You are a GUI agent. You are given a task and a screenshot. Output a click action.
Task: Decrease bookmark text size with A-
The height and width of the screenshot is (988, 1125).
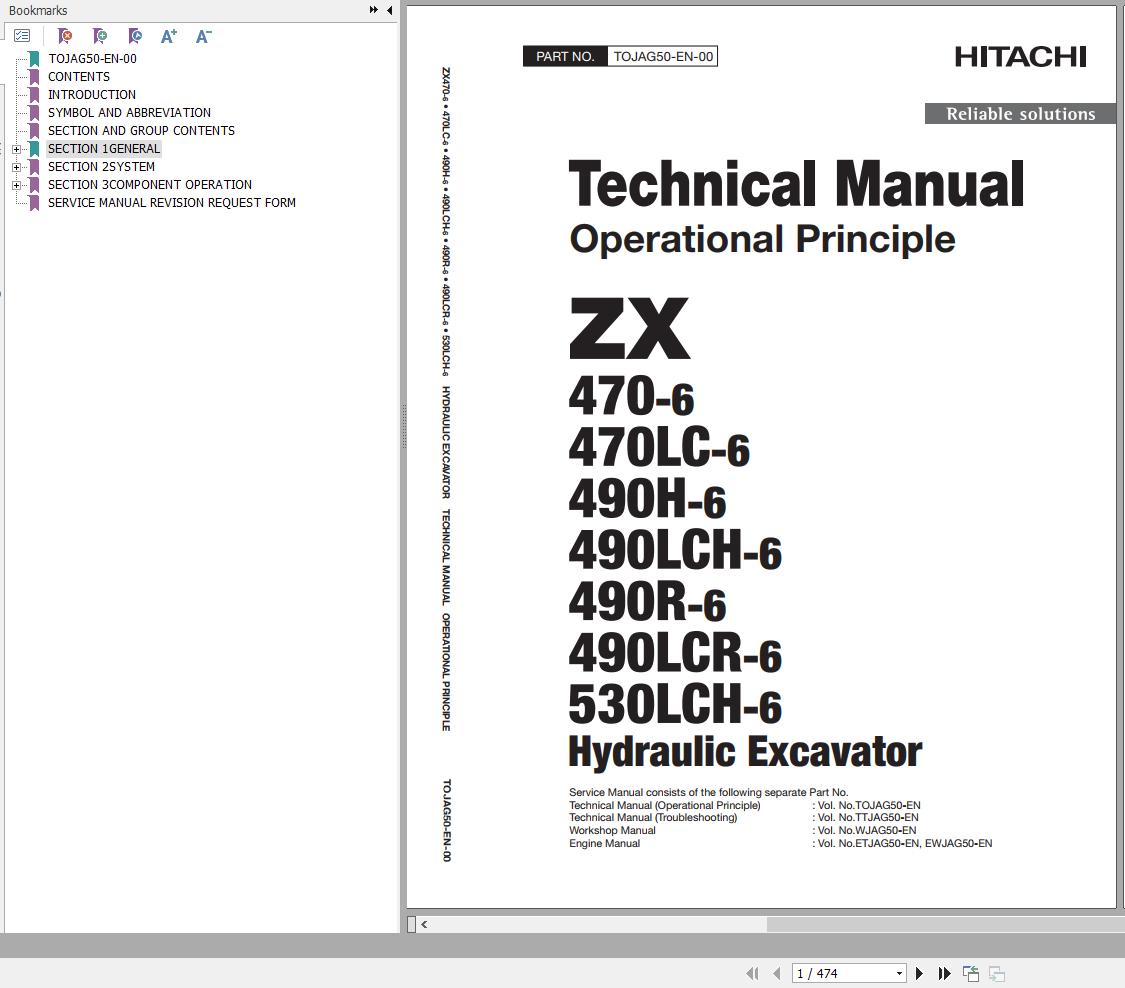click(x=204, y=36)
